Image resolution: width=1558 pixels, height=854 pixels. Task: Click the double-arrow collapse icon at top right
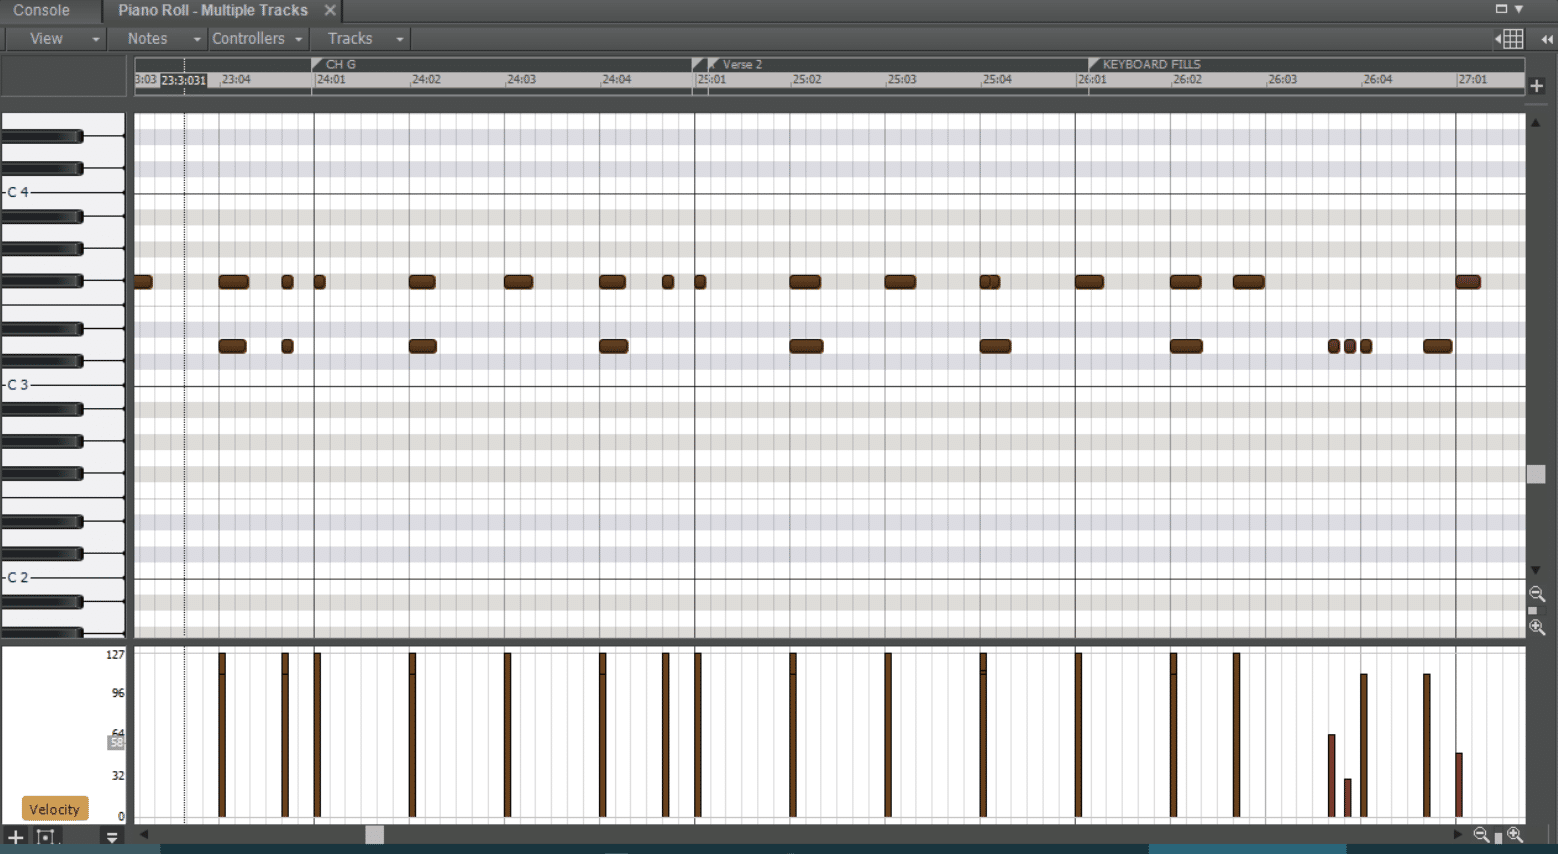[x=1547, y=39]
